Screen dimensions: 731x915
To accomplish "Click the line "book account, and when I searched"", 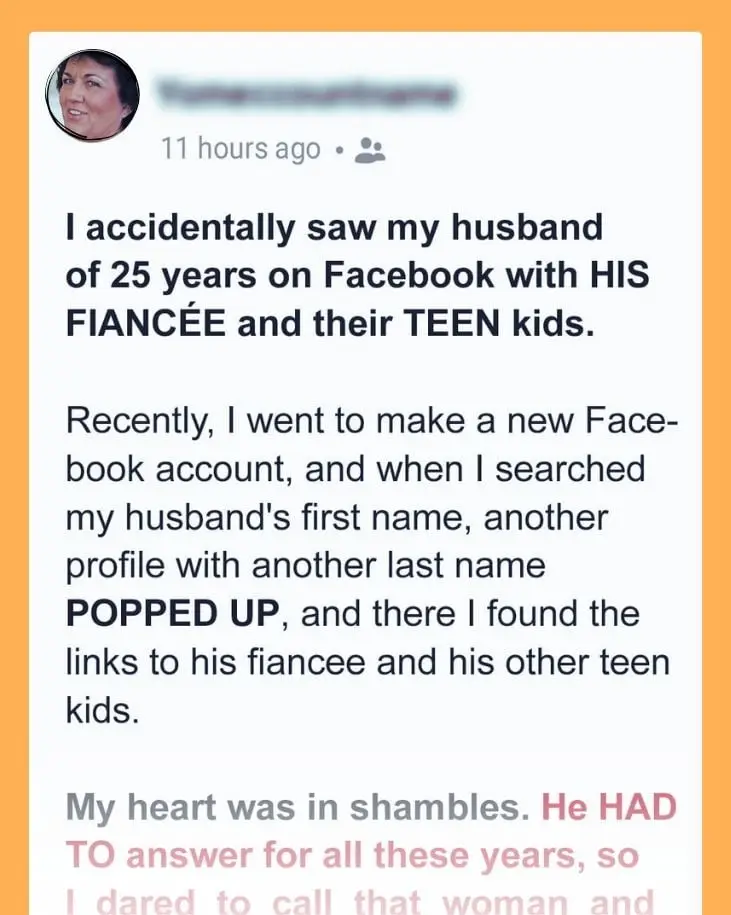I will 355,469.
